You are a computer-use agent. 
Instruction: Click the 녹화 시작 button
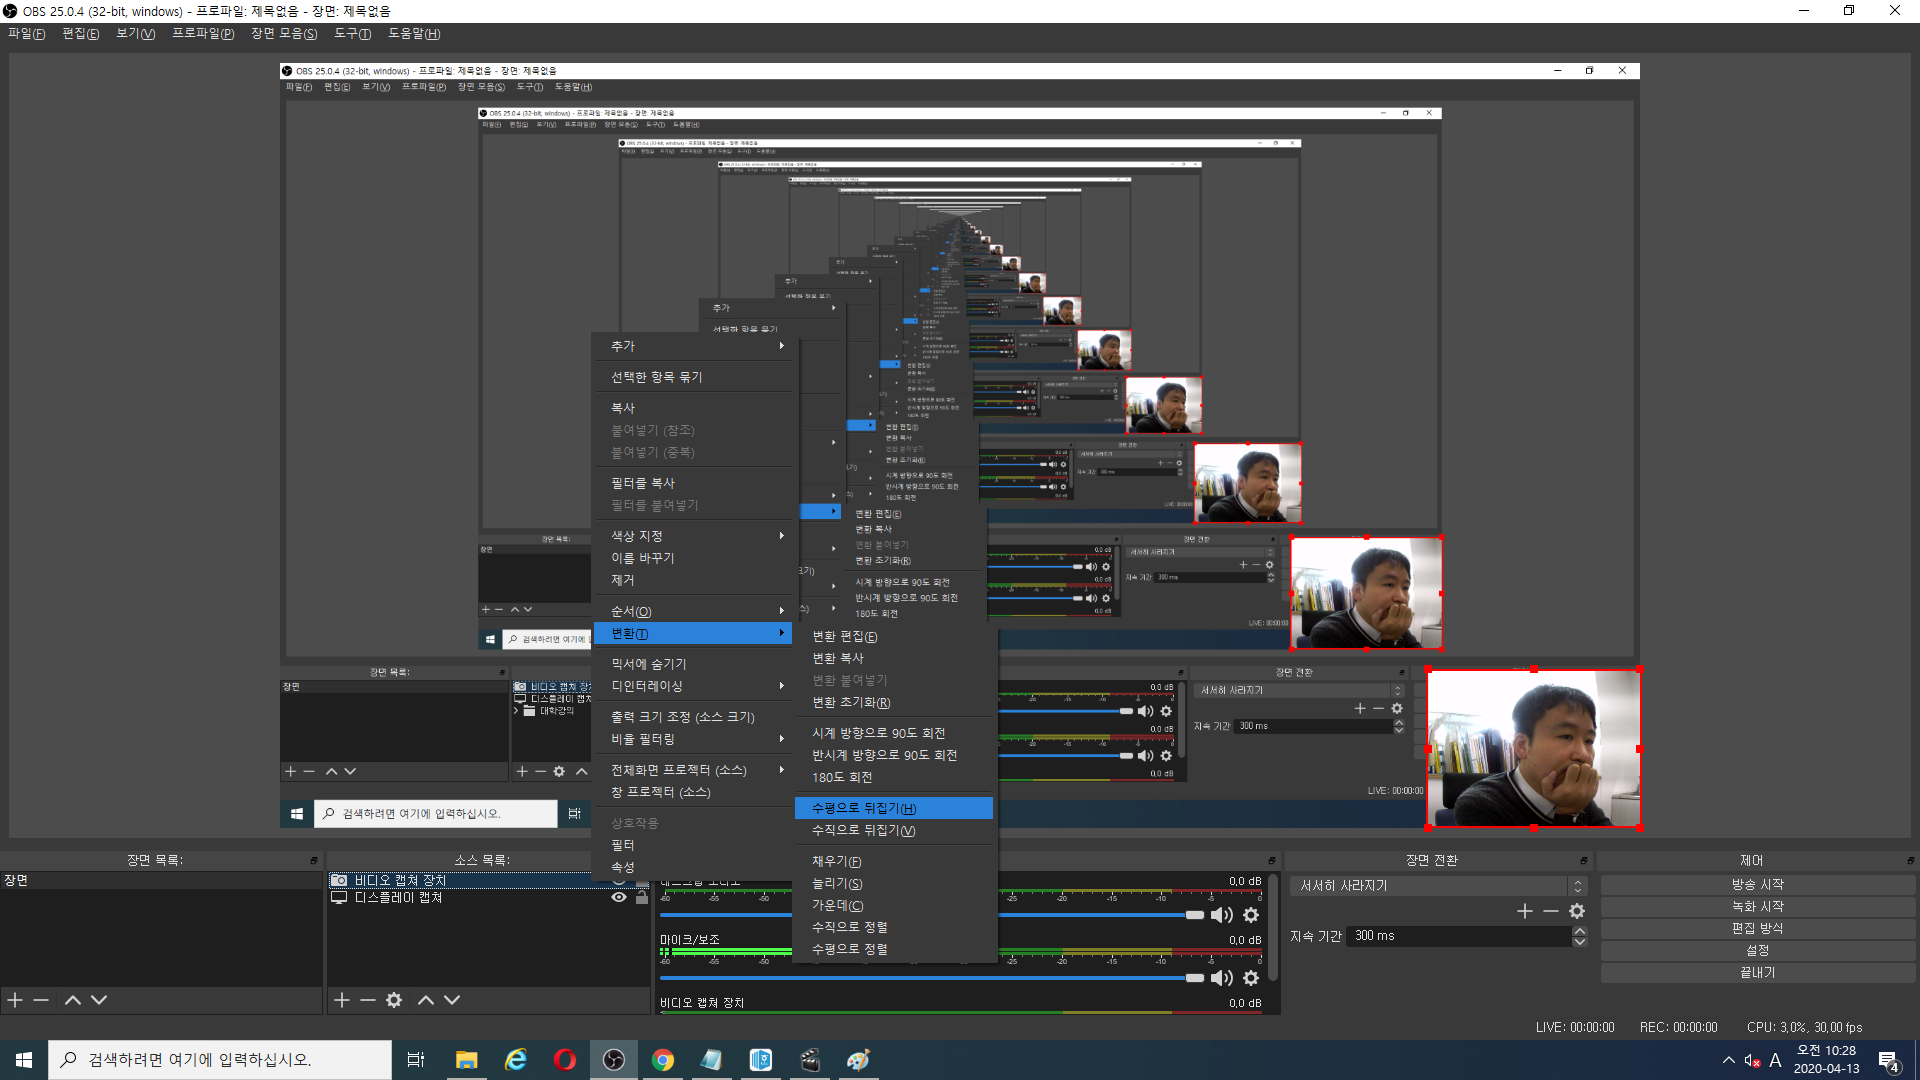[1757, 906]
